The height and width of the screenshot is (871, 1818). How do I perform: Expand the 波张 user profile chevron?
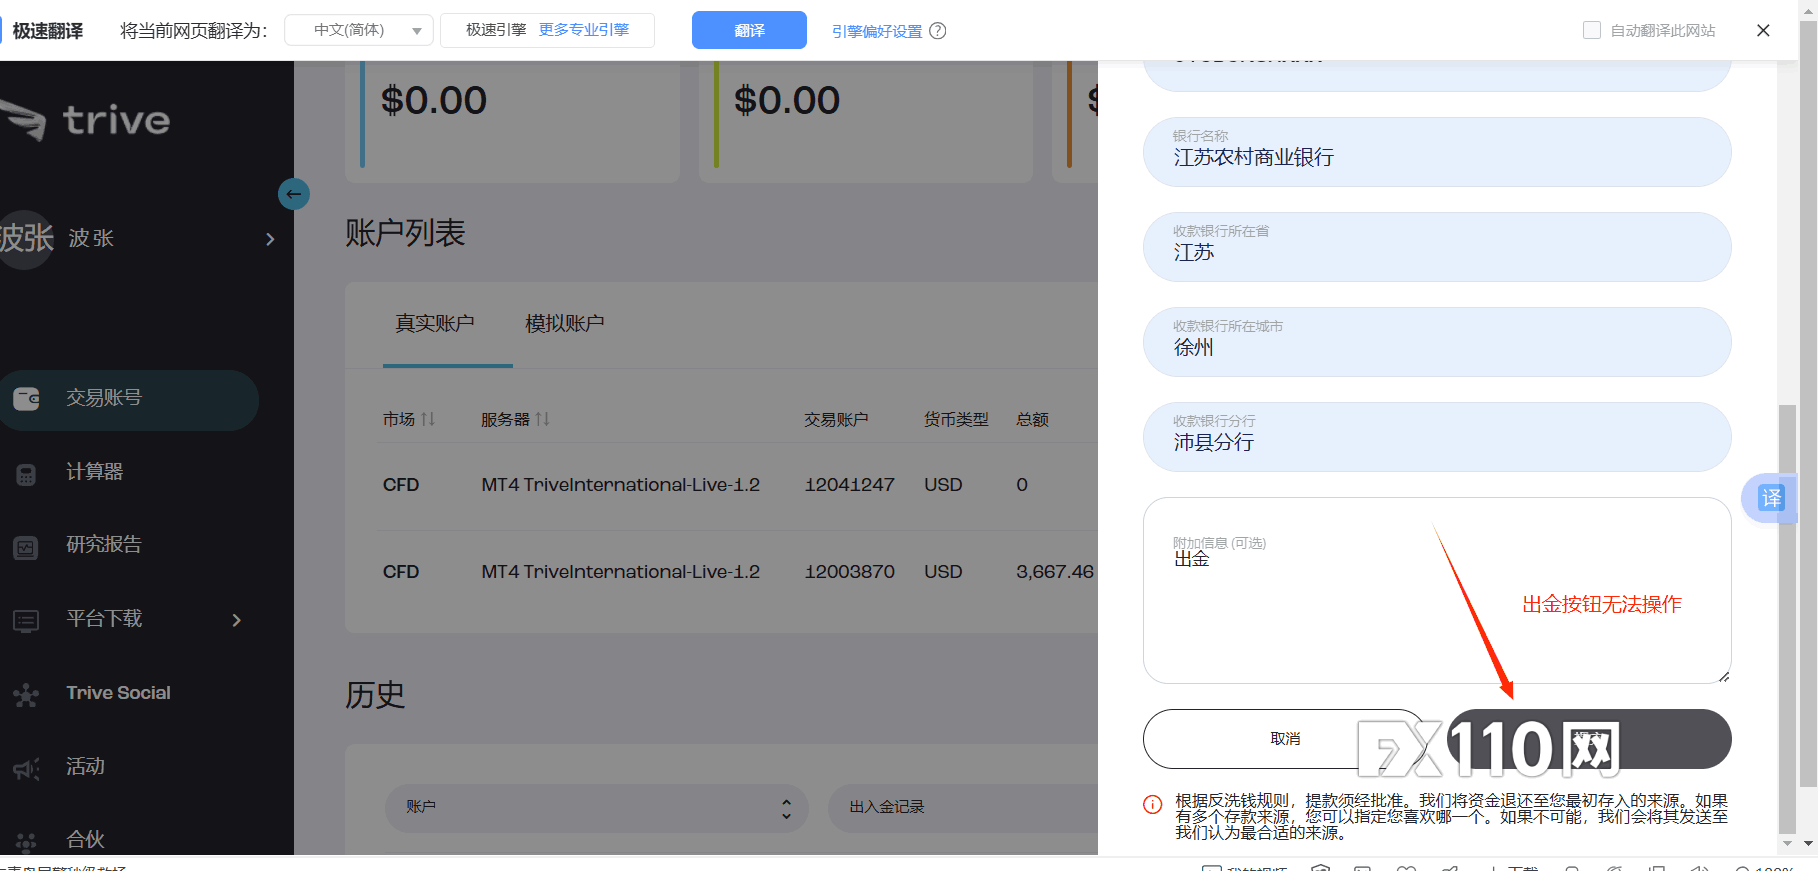click(270, 239)
